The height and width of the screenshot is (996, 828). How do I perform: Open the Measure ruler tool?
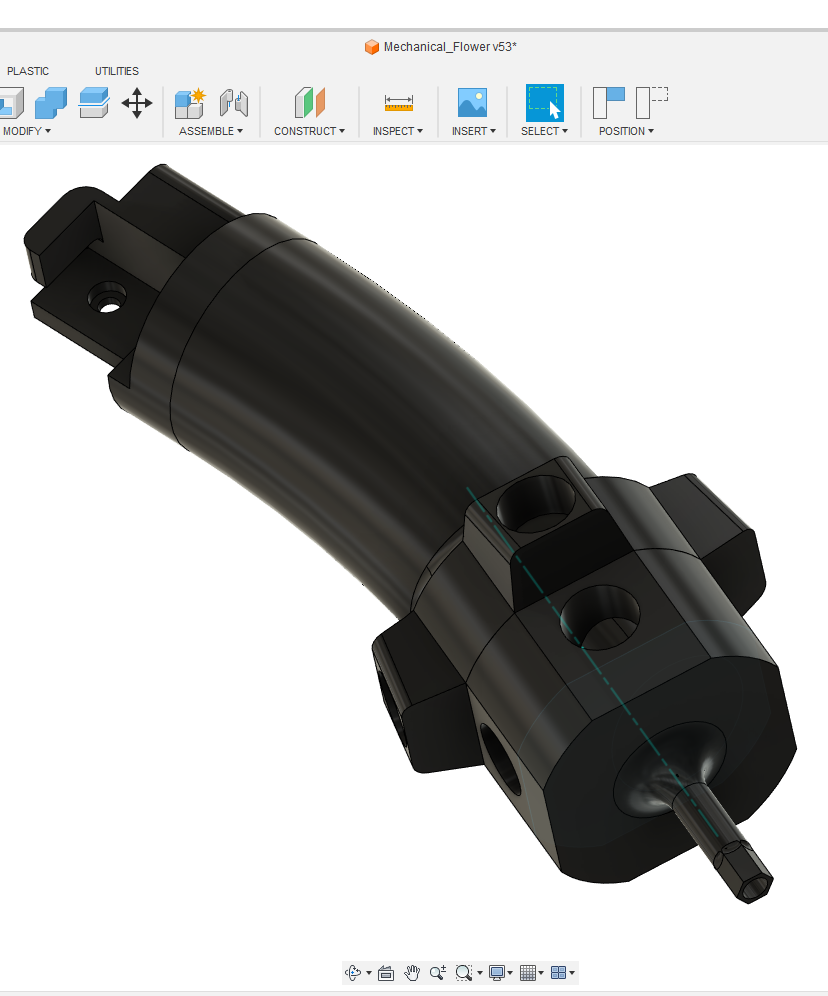[x=399, y=102]
